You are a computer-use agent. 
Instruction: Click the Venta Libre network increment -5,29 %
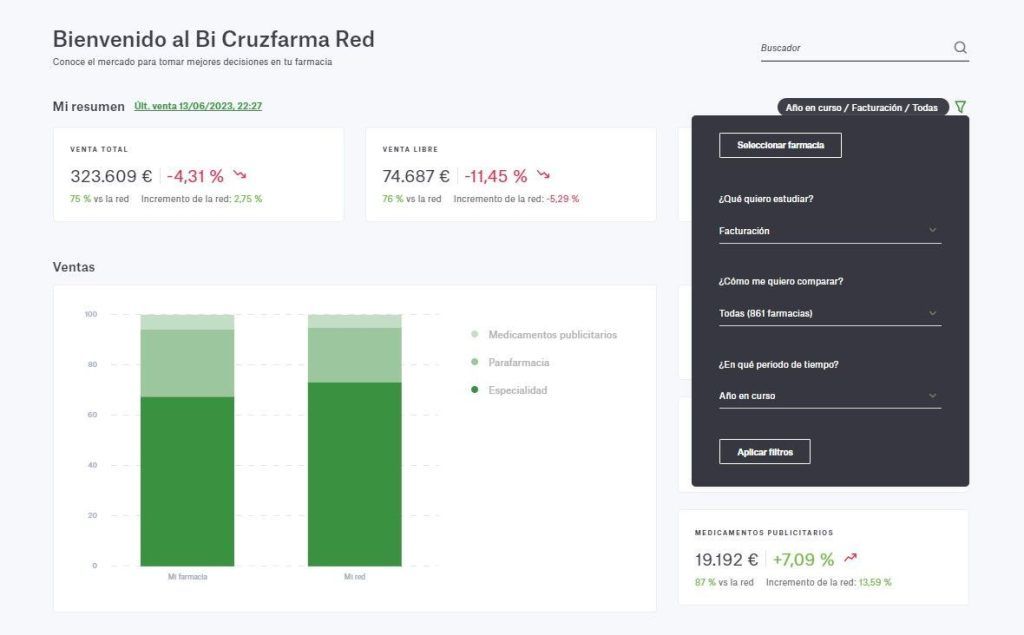[x=563, y=199]
